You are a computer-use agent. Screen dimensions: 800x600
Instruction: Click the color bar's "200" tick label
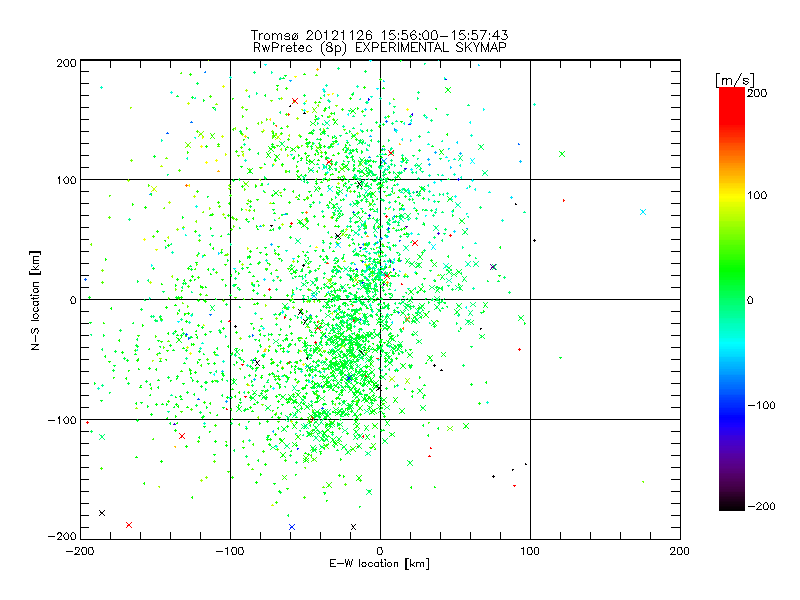click(x=757, y=93)
